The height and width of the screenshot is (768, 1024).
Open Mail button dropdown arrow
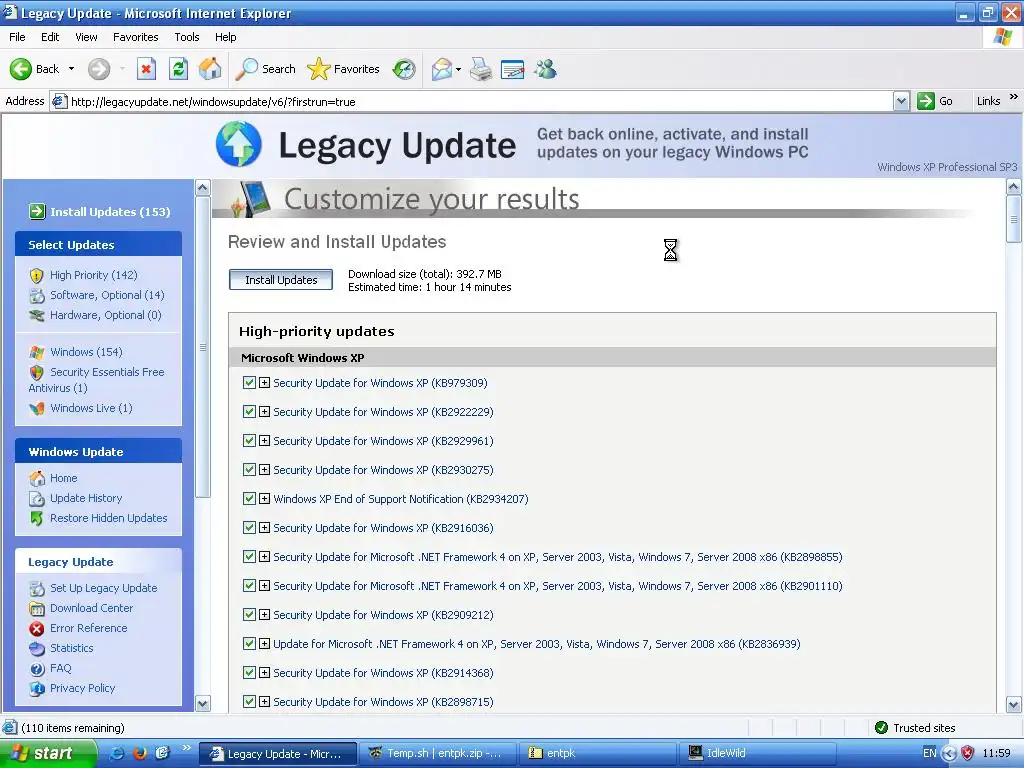pos(458,69)
